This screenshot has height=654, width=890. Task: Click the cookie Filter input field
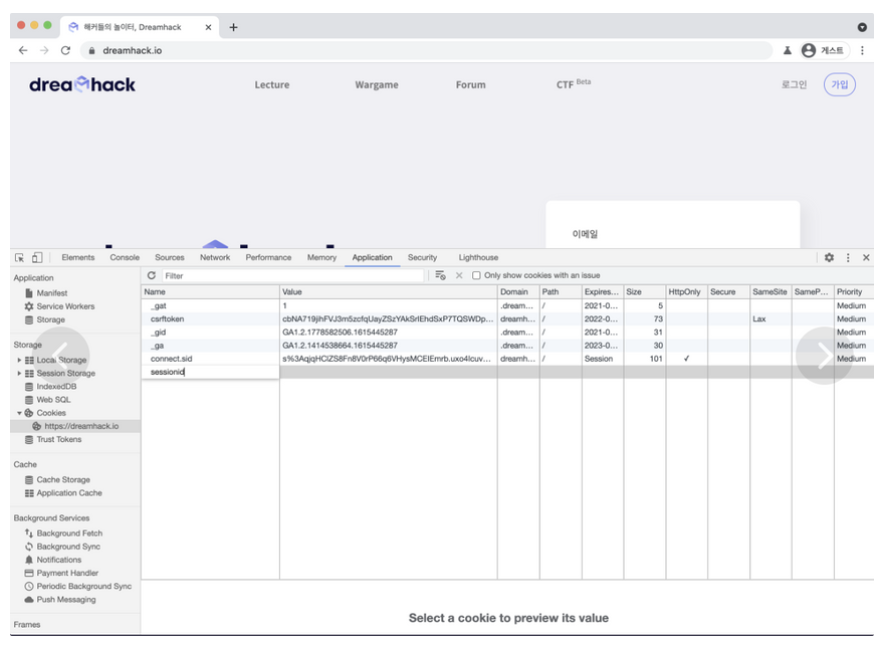(x=293, y=276)
